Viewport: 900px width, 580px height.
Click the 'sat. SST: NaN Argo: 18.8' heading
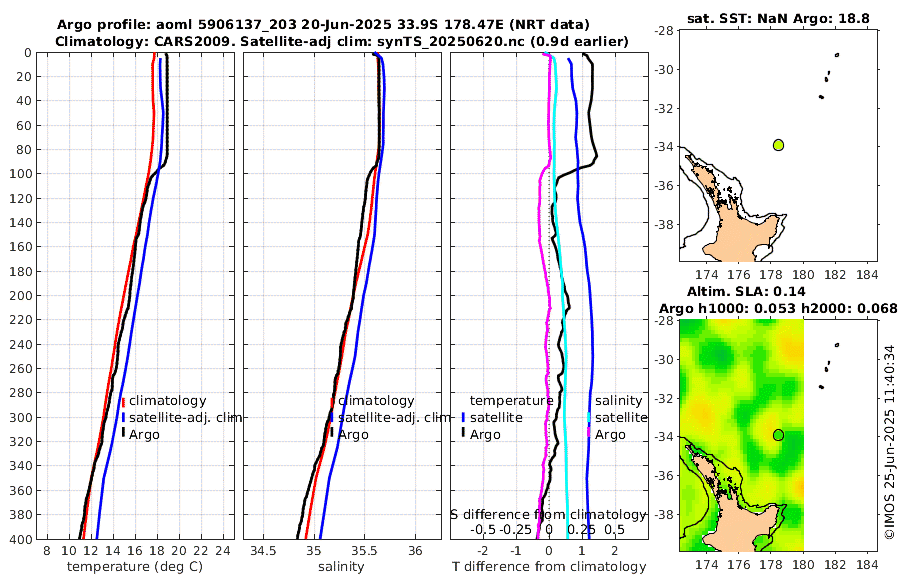778,18
